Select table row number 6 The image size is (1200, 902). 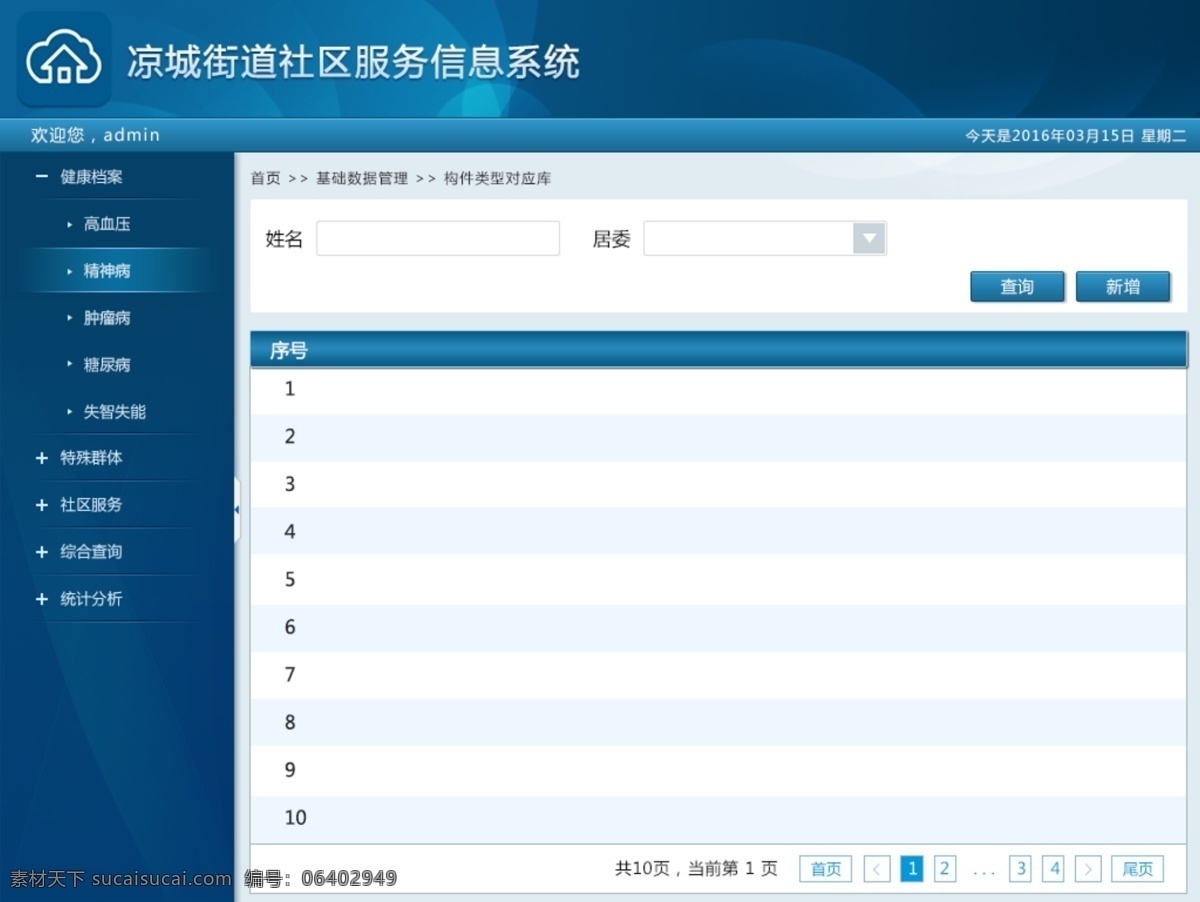pos(718,628)
